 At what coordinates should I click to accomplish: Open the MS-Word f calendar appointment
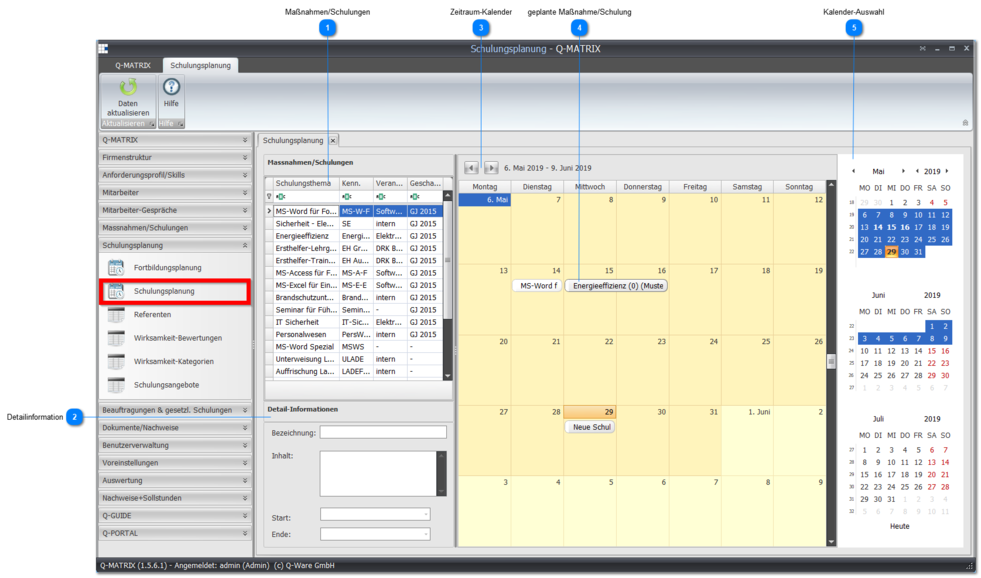[x=536, y=286]
